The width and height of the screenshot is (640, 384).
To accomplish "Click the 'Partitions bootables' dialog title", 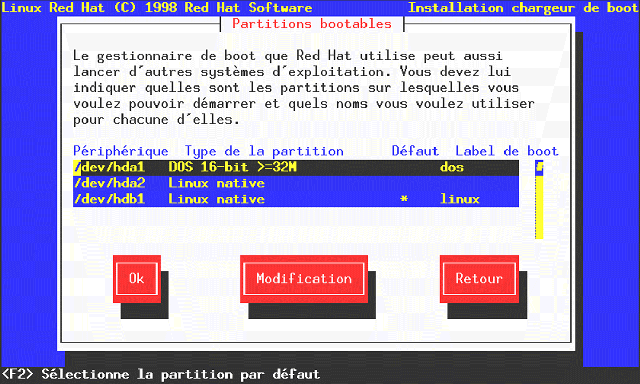I will click(x=312, y=24).
